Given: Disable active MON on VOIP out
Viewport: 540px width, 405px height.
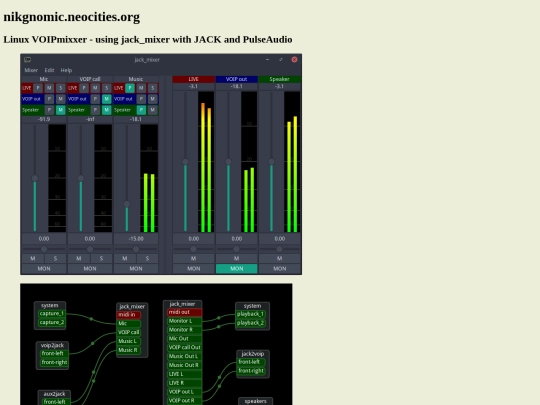Looking at the screenshot, I should click(237, 269).
